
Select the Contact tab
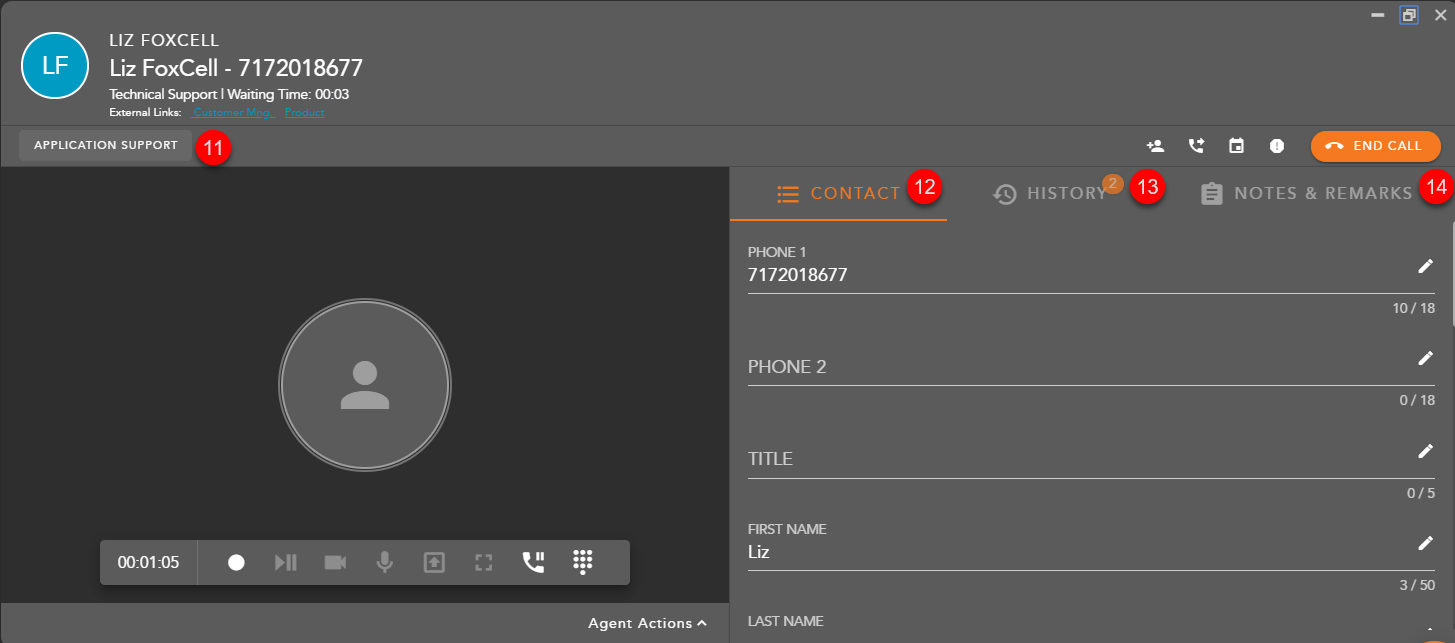tap(839, 193)
